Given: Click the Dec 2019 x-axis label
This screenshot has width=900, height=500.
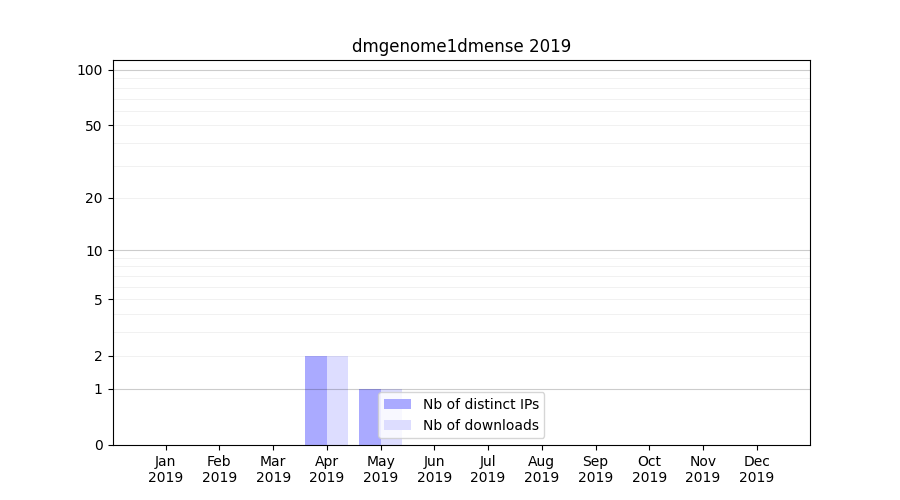Looking at the screenshot, I should [756, 469].
